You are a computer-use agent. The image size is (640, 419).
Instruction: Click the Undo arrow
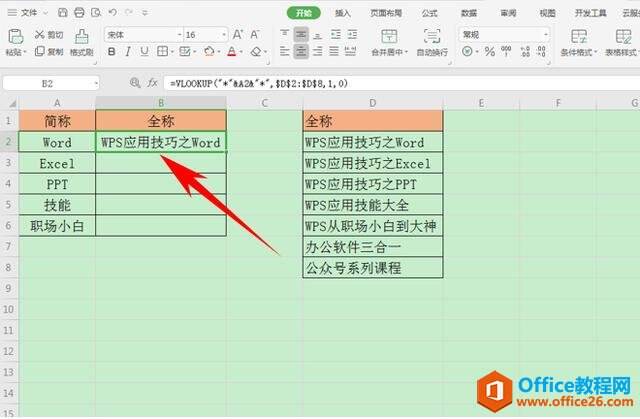(113, 13)
